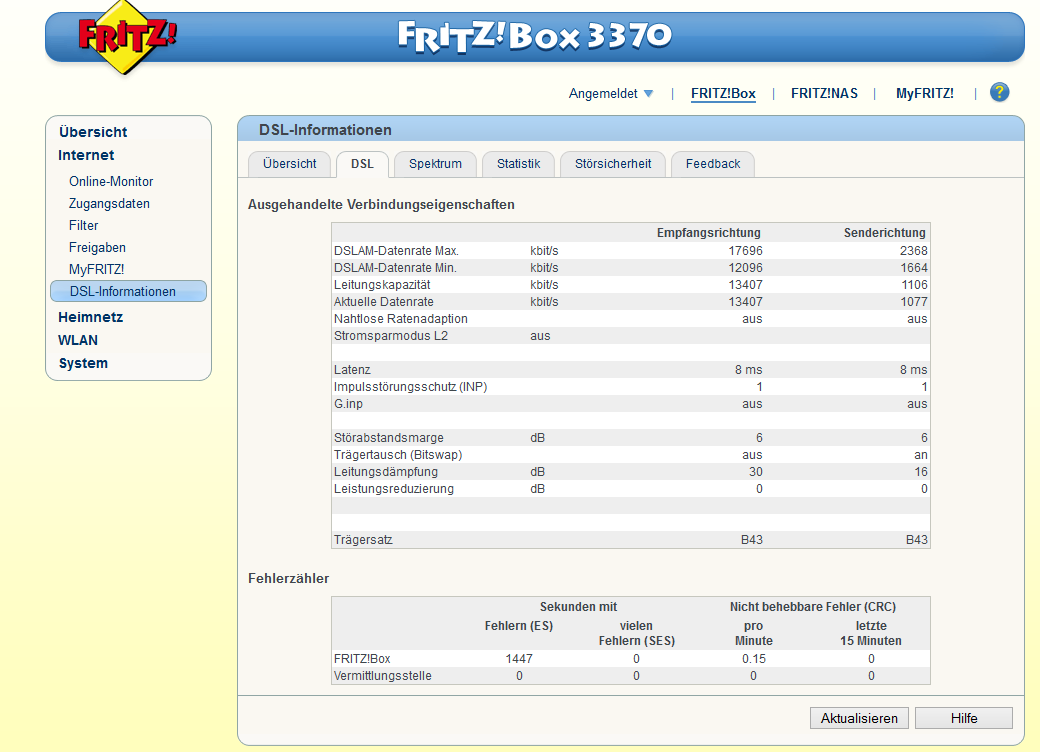Open FRITZ!NAS
This screenshot has width=1040, height=752.
(x=824, y=94)
